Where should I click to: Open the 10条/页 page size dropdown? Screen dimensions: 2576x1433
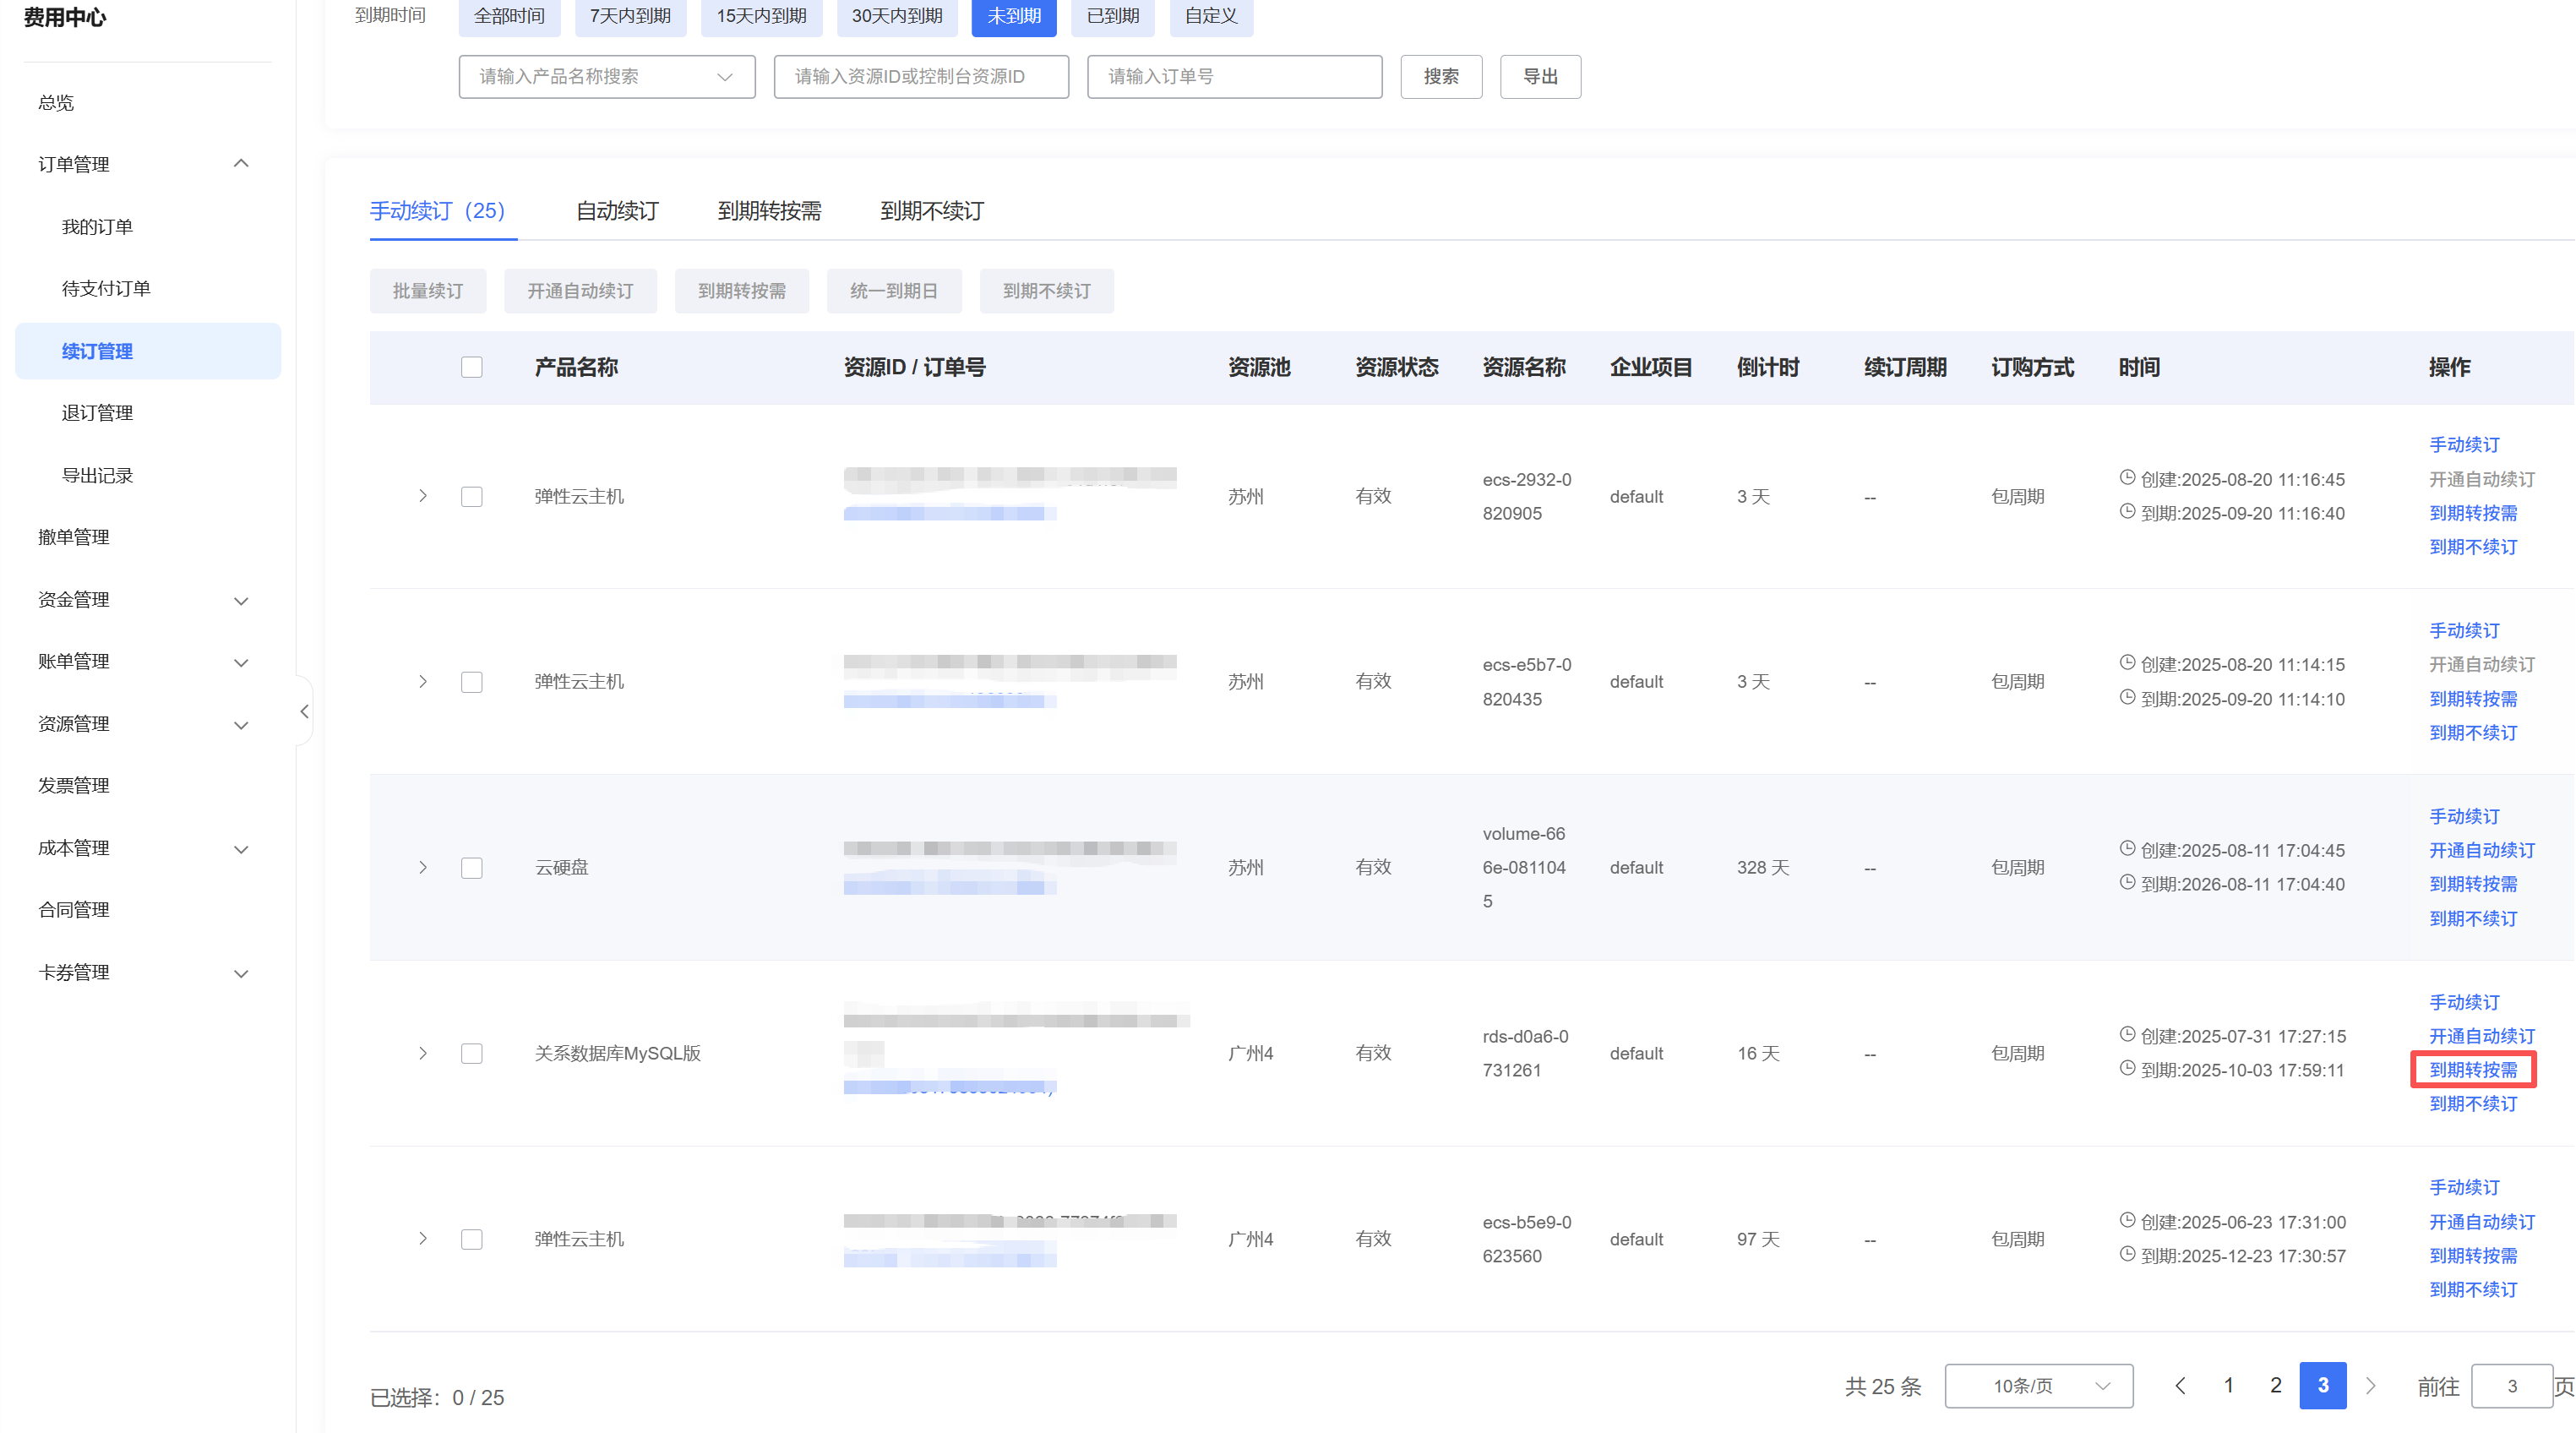[2038, 1385]
